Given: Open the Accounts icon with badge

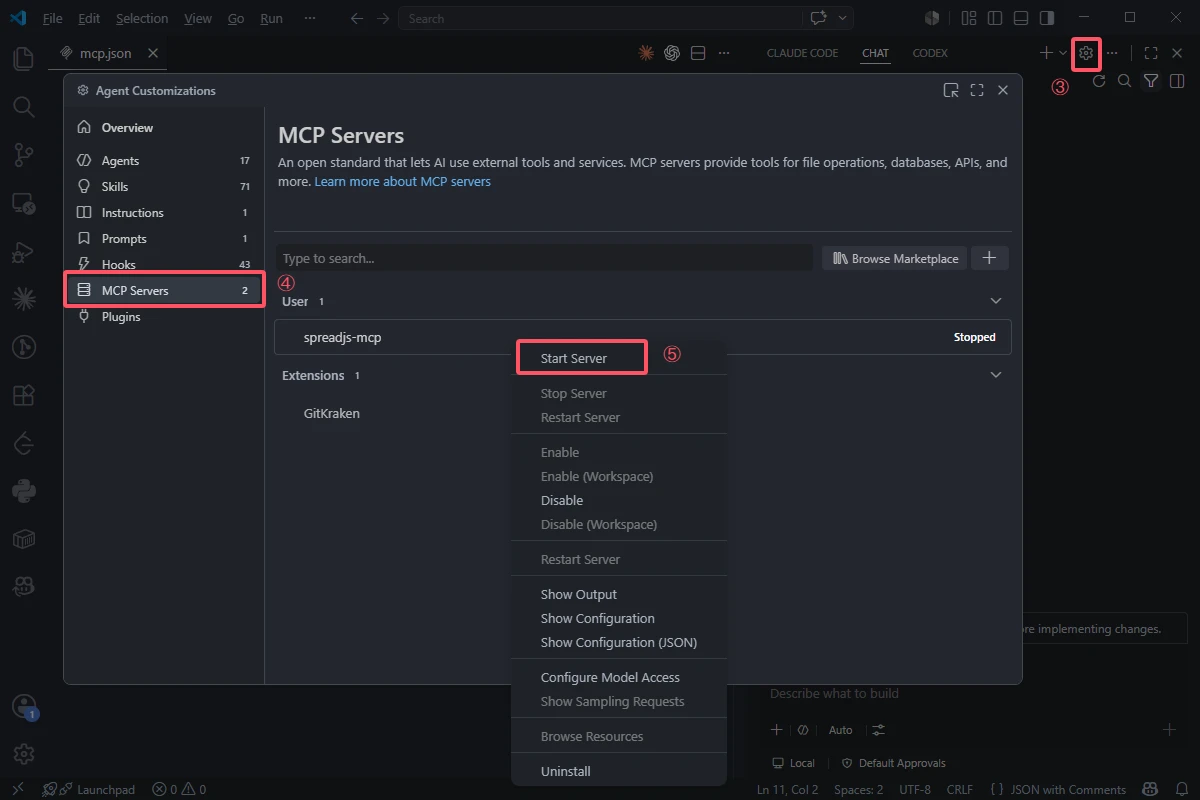Looking at the screenshot, I should click(23, 707).
